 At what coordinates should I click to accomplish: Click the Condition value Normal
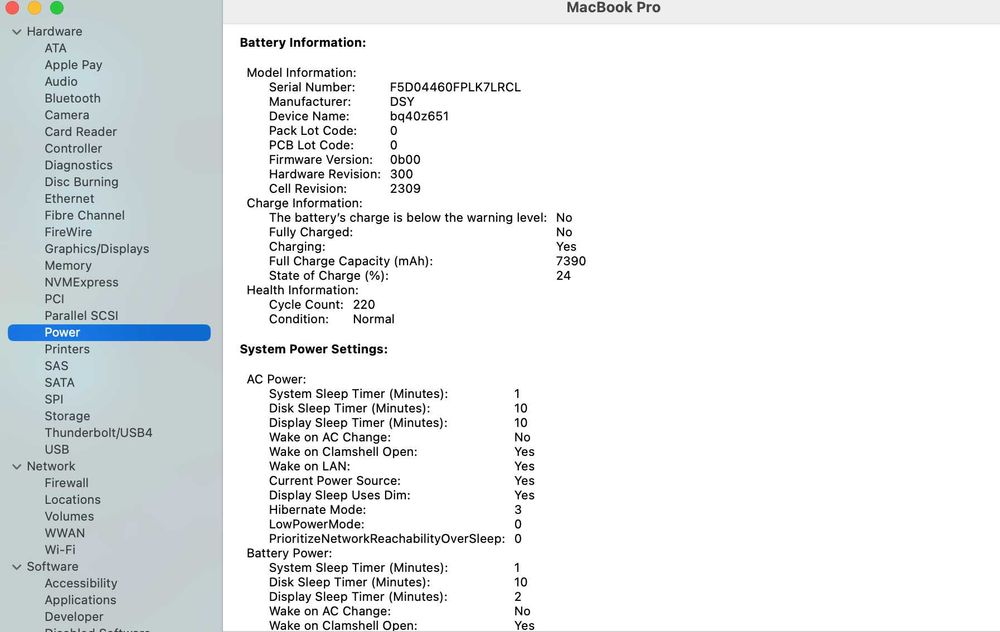pos(374,319)
